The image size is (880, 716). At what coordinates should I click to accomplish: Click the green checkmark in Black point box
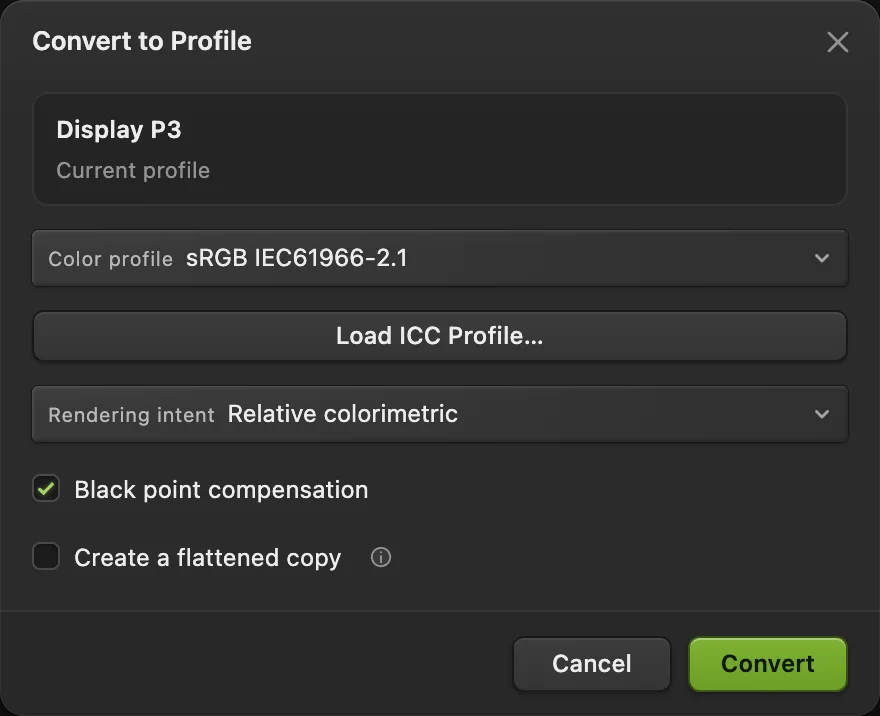tap(46, 489)
